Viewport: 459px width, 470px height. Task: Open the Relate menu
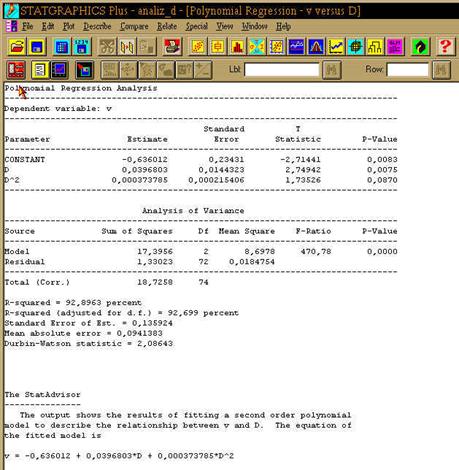coord(167,26)
